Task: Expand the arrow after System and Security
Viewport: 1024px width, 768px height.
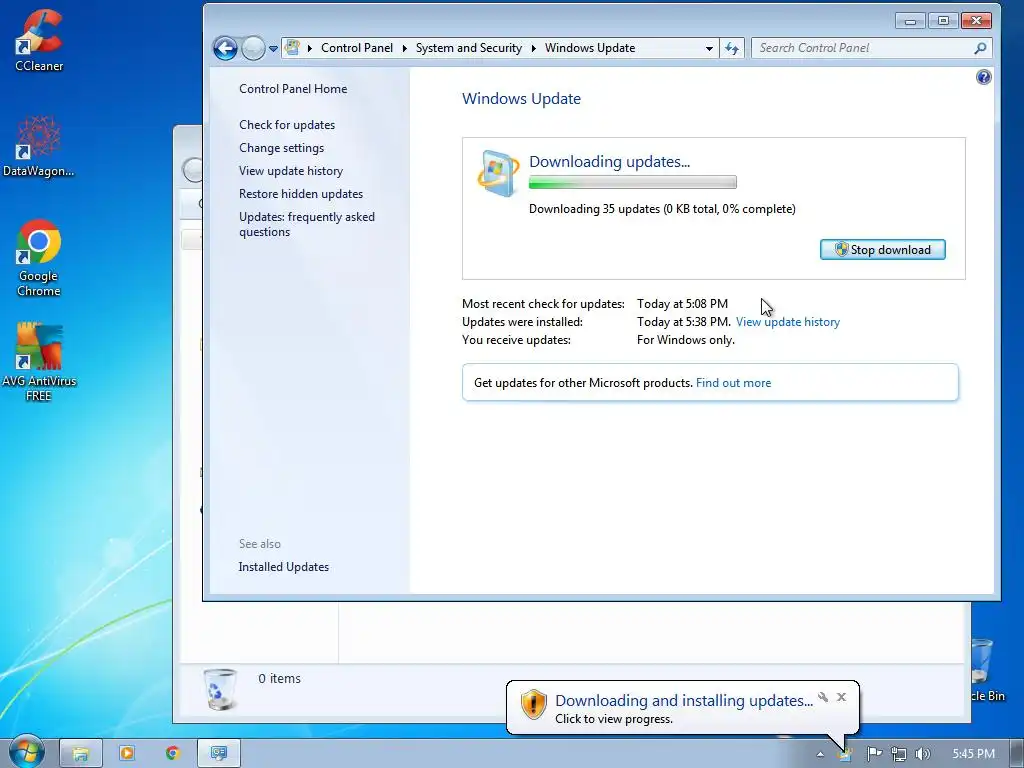Action: (534, 48)
